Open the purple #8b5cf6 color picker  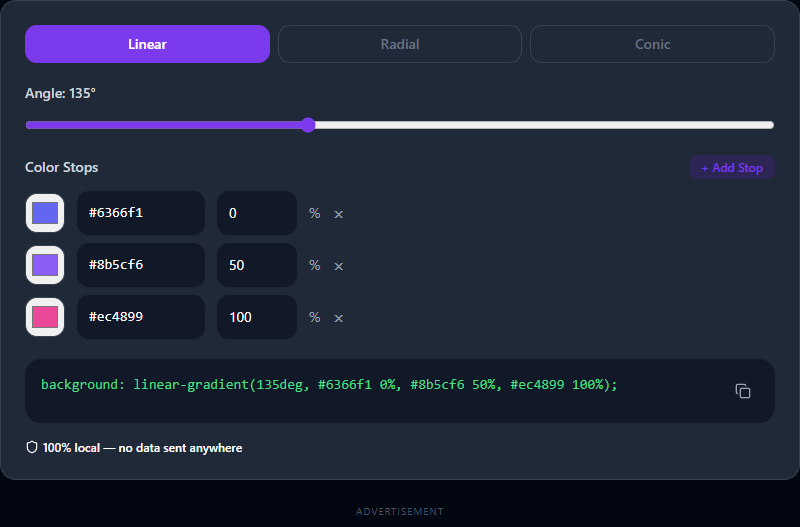click(x=45, y=265)
